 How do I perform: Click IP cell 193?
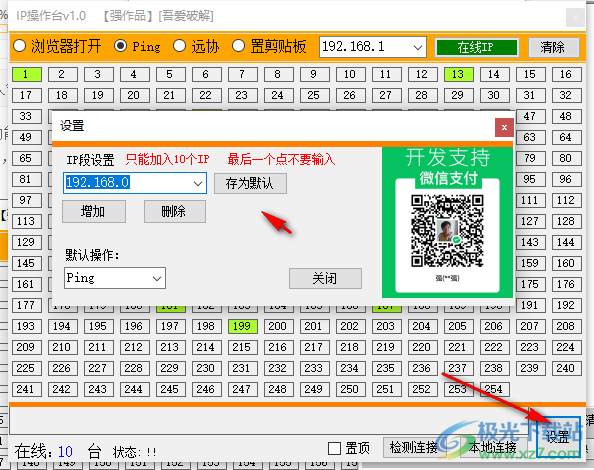click(27, 326)
